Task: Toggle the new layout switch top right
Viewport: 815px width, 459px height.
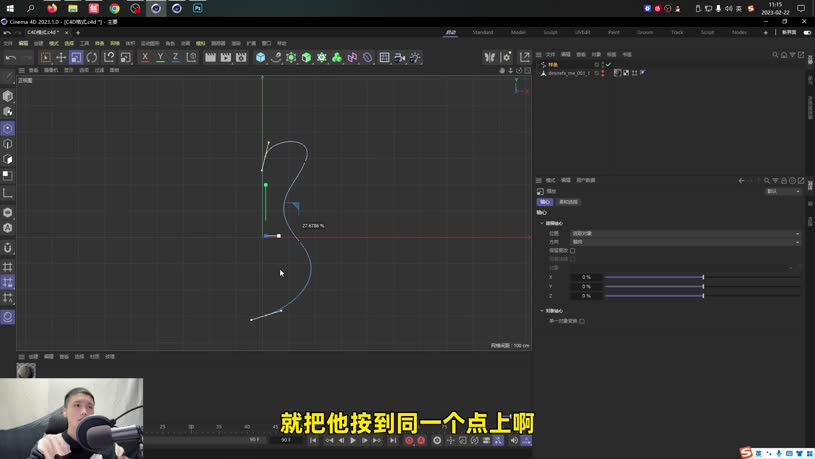Action: tap(807, 32)
